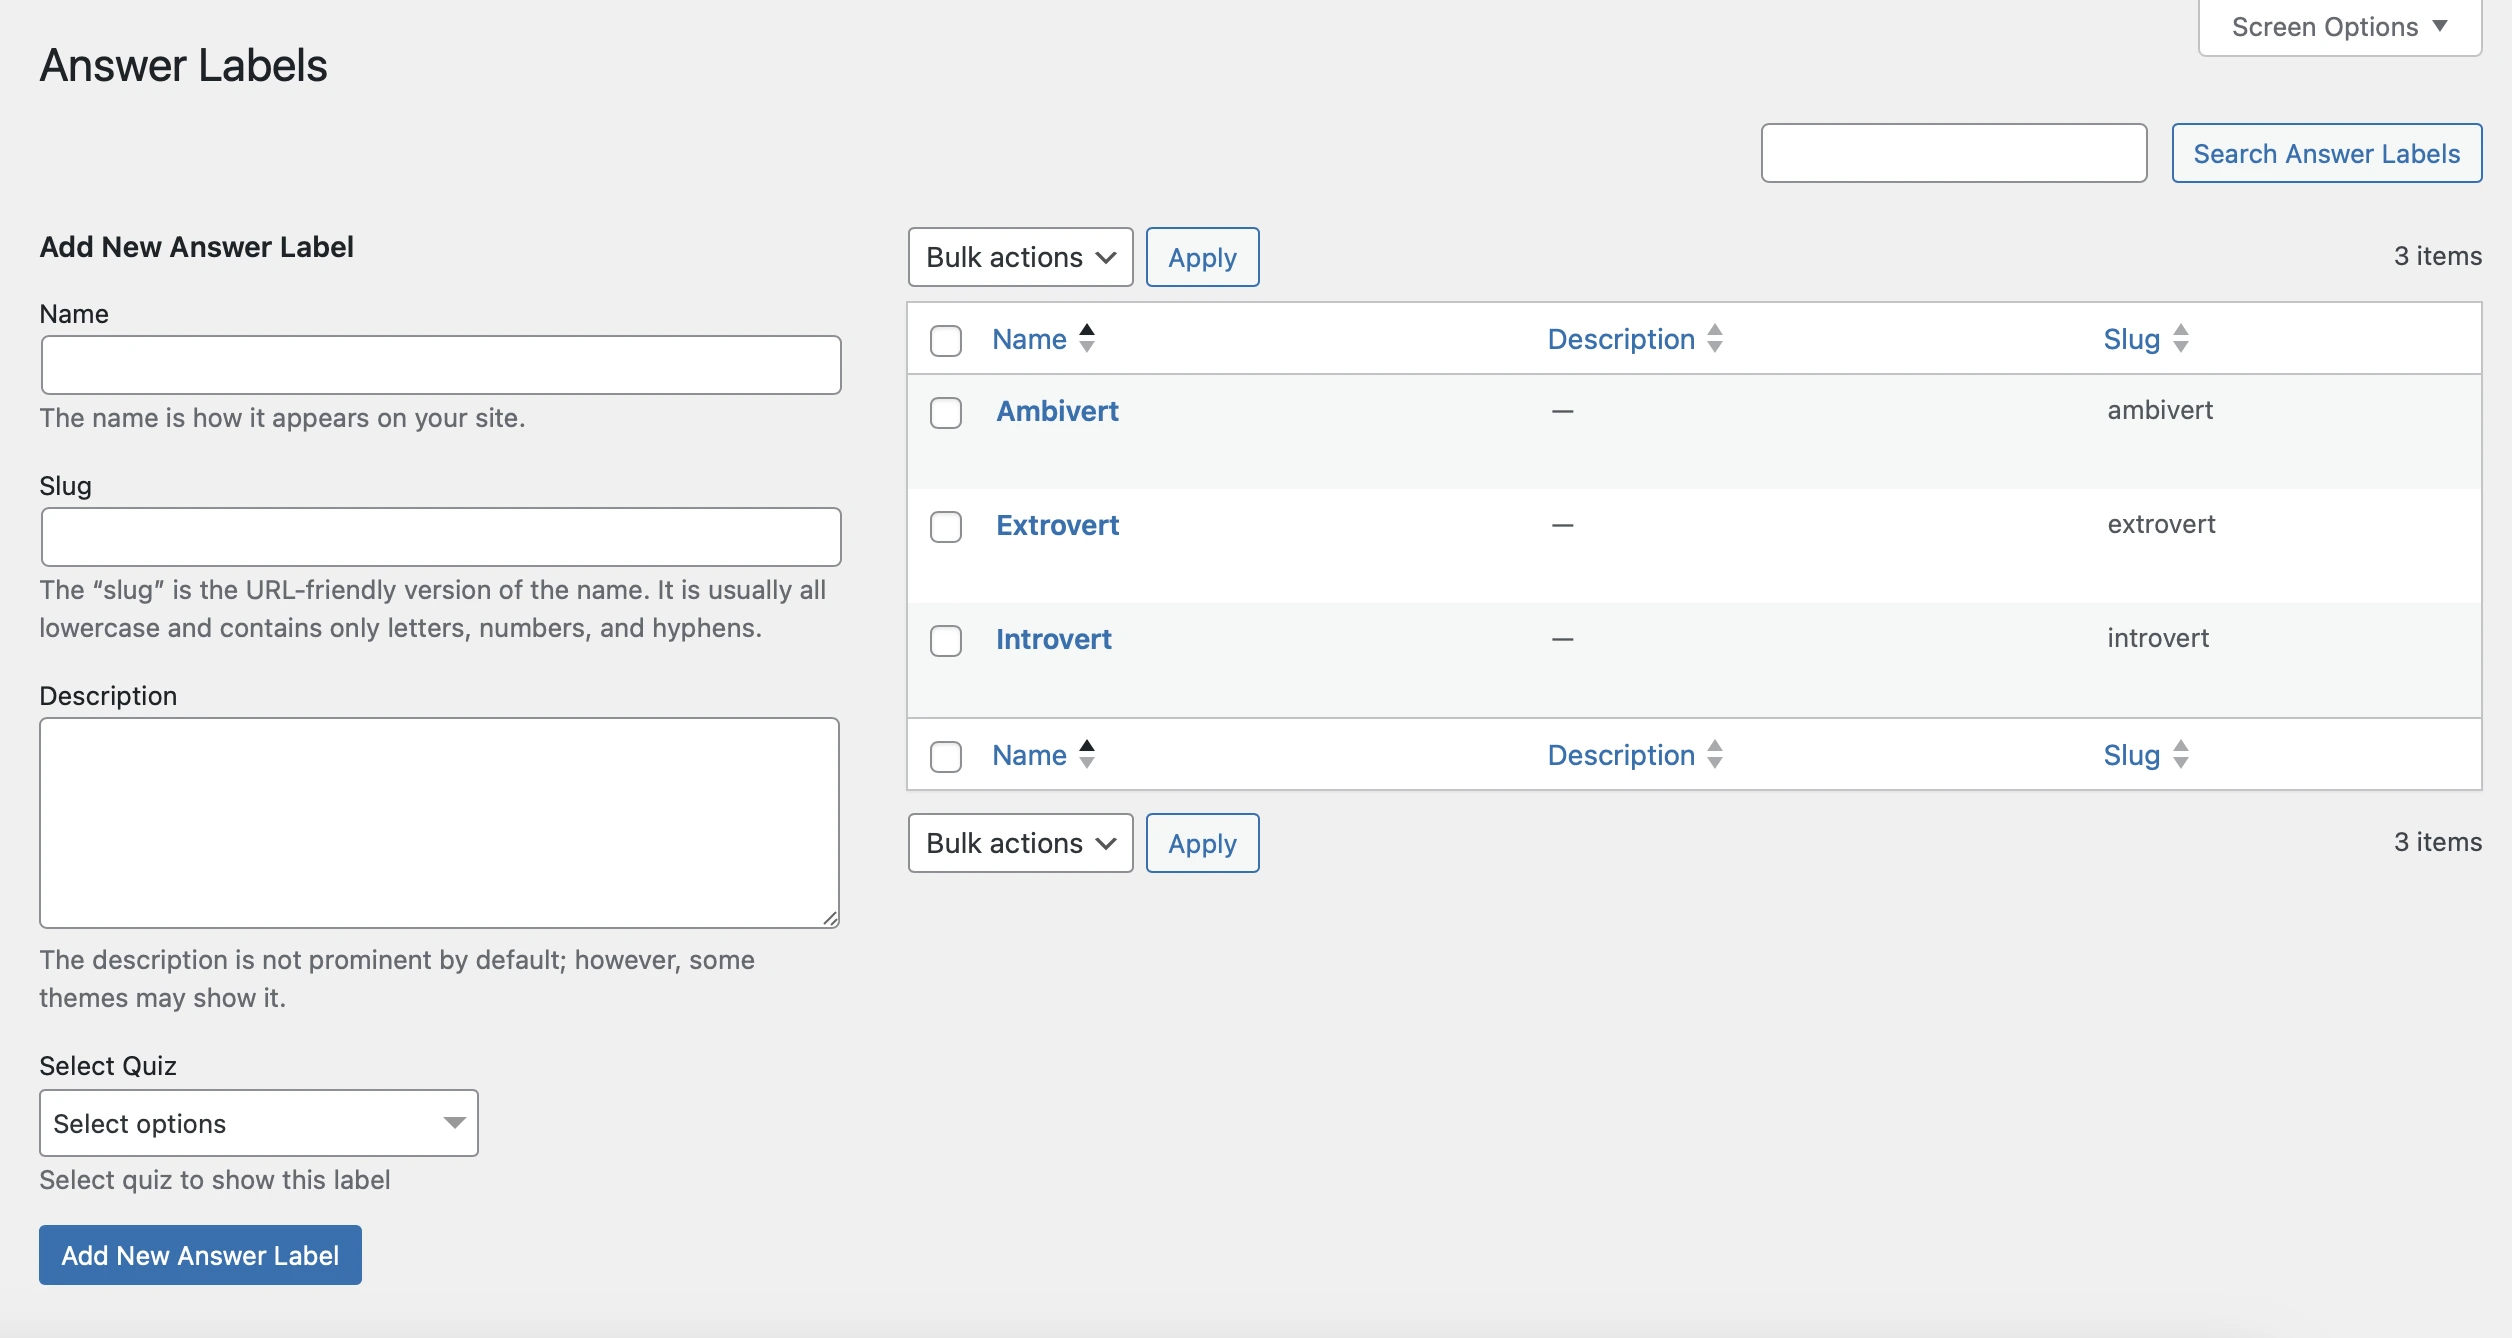
Task: Open the bottom Bulk actions dropdown
Action: pyautogui.click(x=1020, y=844)
